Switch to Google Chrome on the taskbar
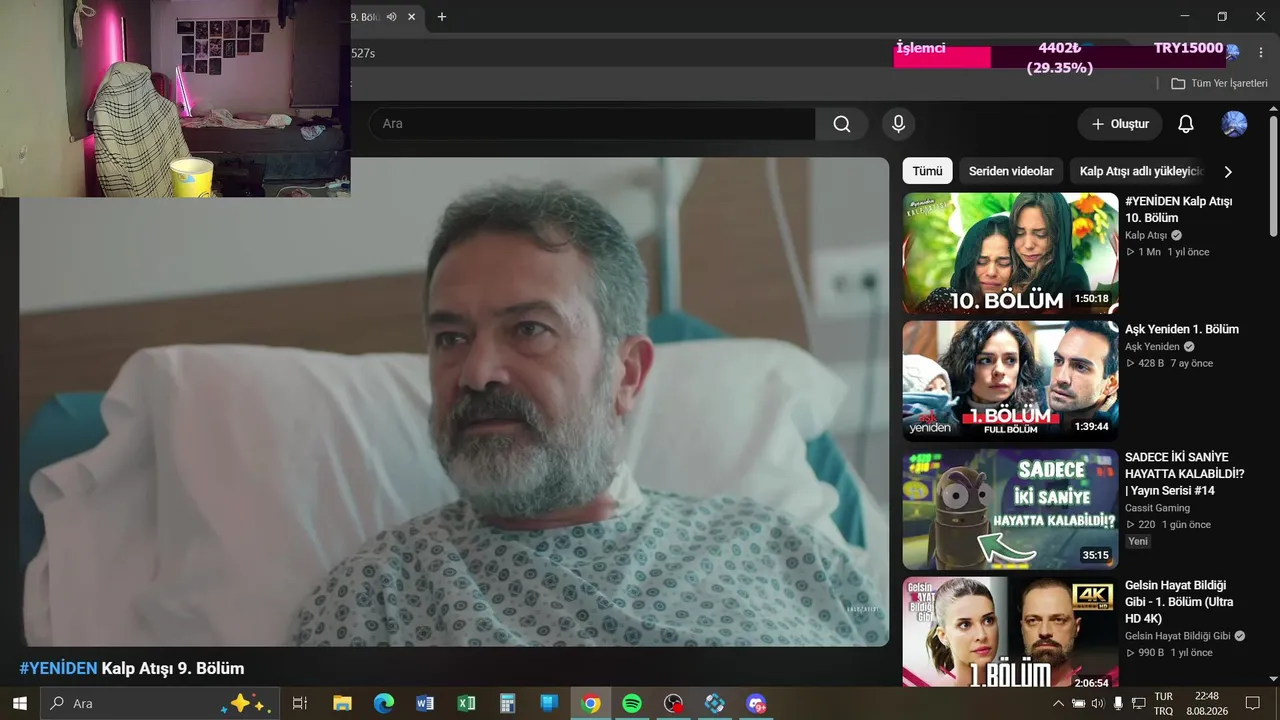 click(591, 703)
